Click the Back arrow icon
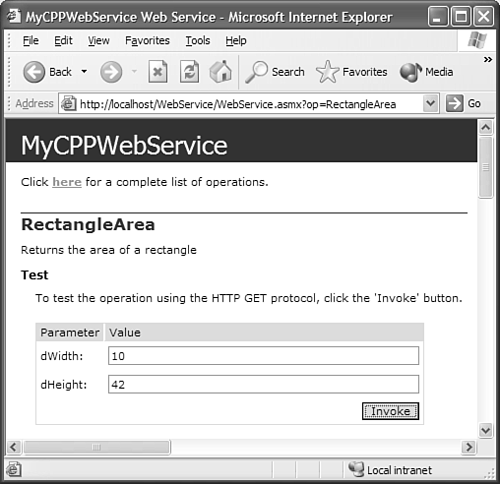 click(x=34, y=72)
